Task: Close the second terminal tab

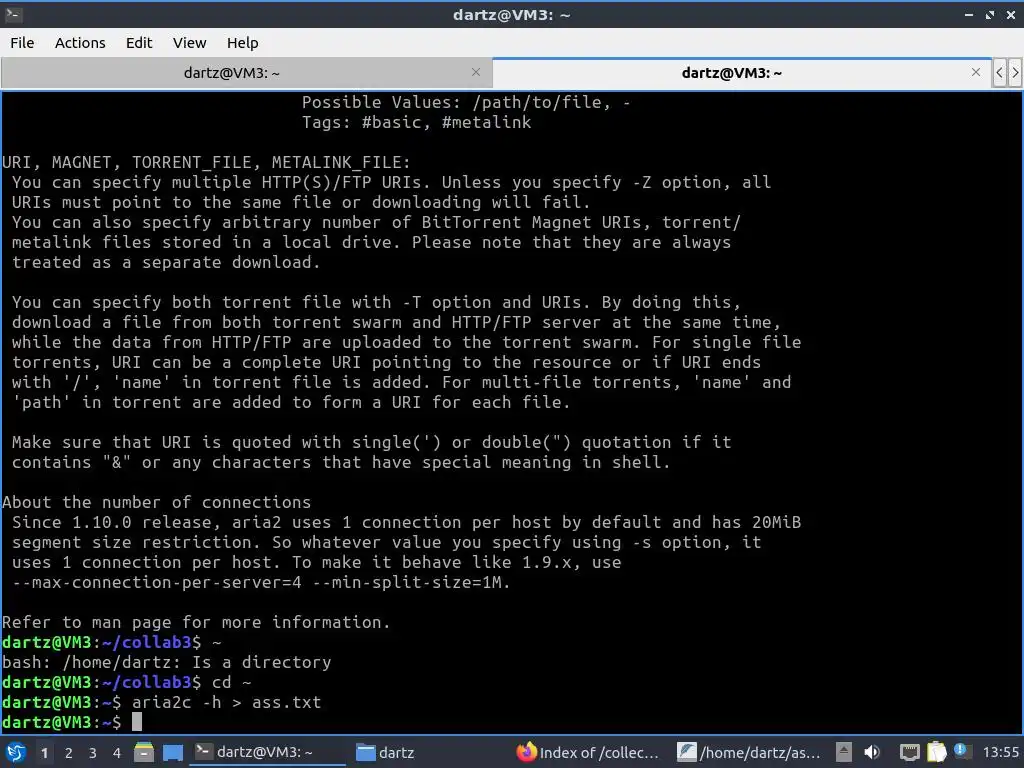Action: tap(976, 72)
